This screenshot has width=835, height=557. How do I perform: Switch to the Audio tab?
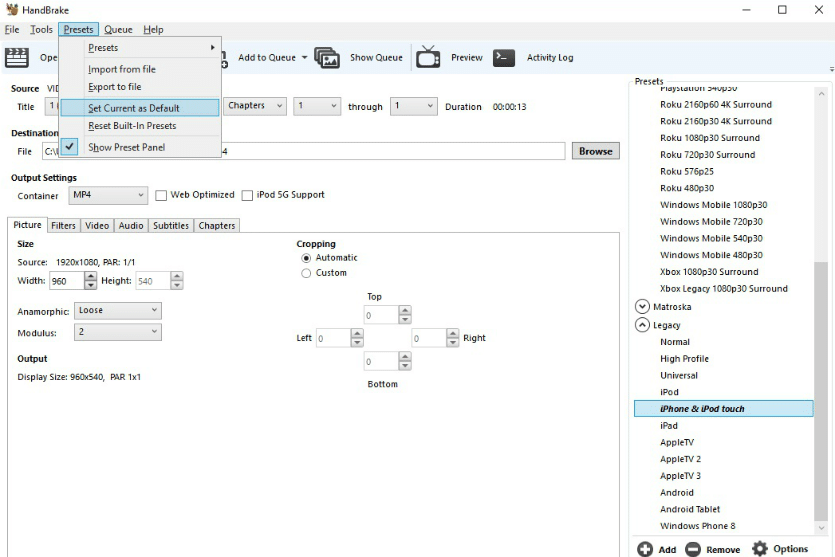(x=131, y=225)
